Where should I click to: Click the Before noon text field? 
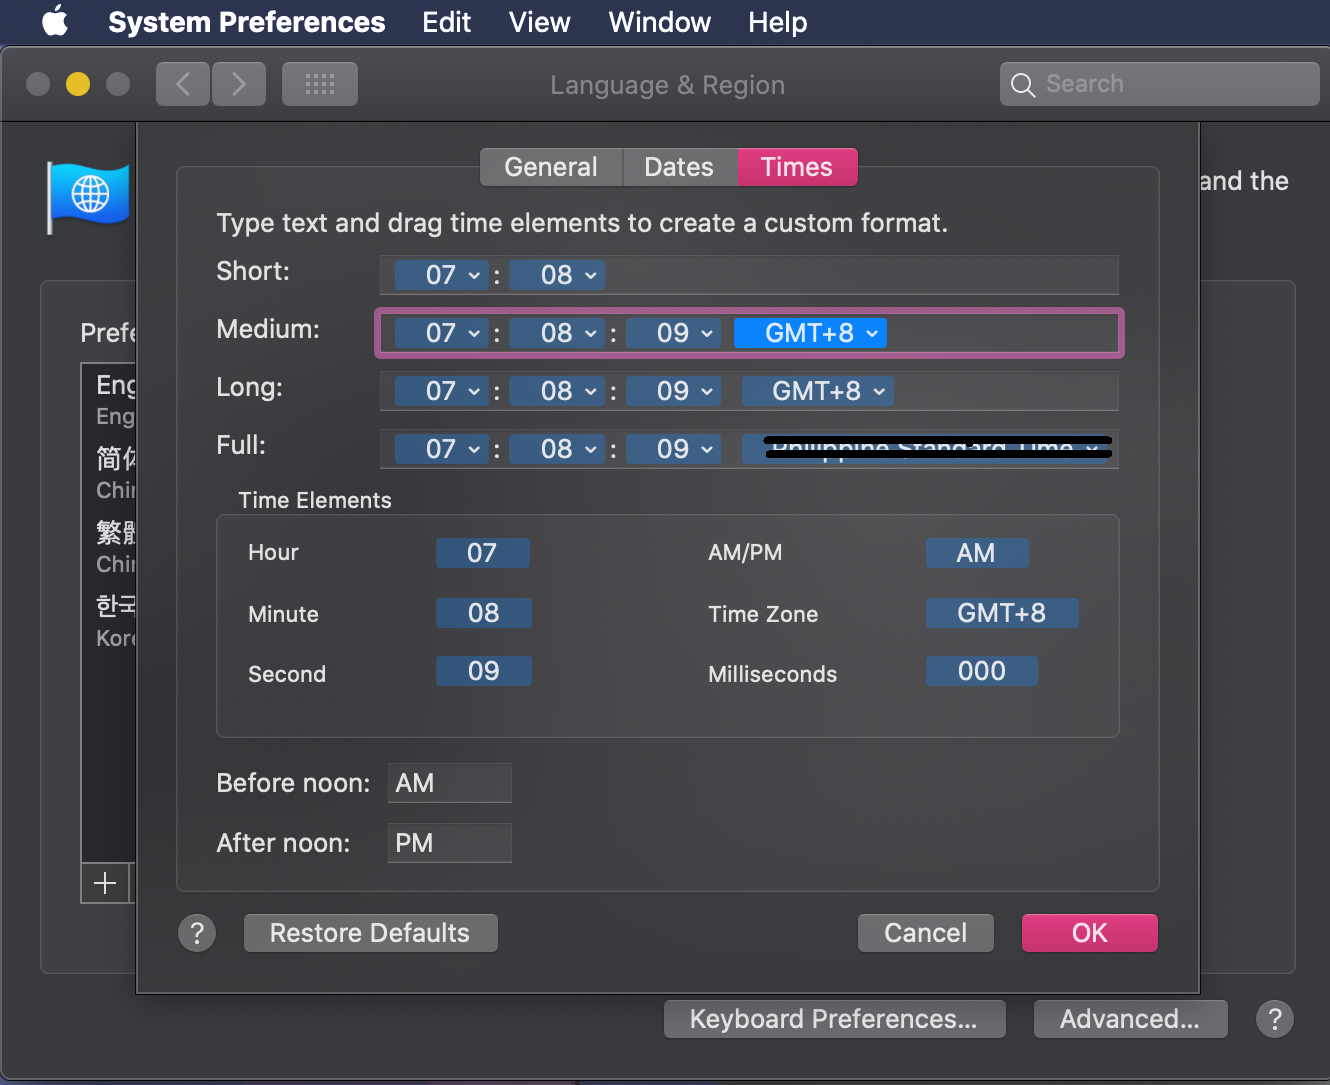coord(450,783)
